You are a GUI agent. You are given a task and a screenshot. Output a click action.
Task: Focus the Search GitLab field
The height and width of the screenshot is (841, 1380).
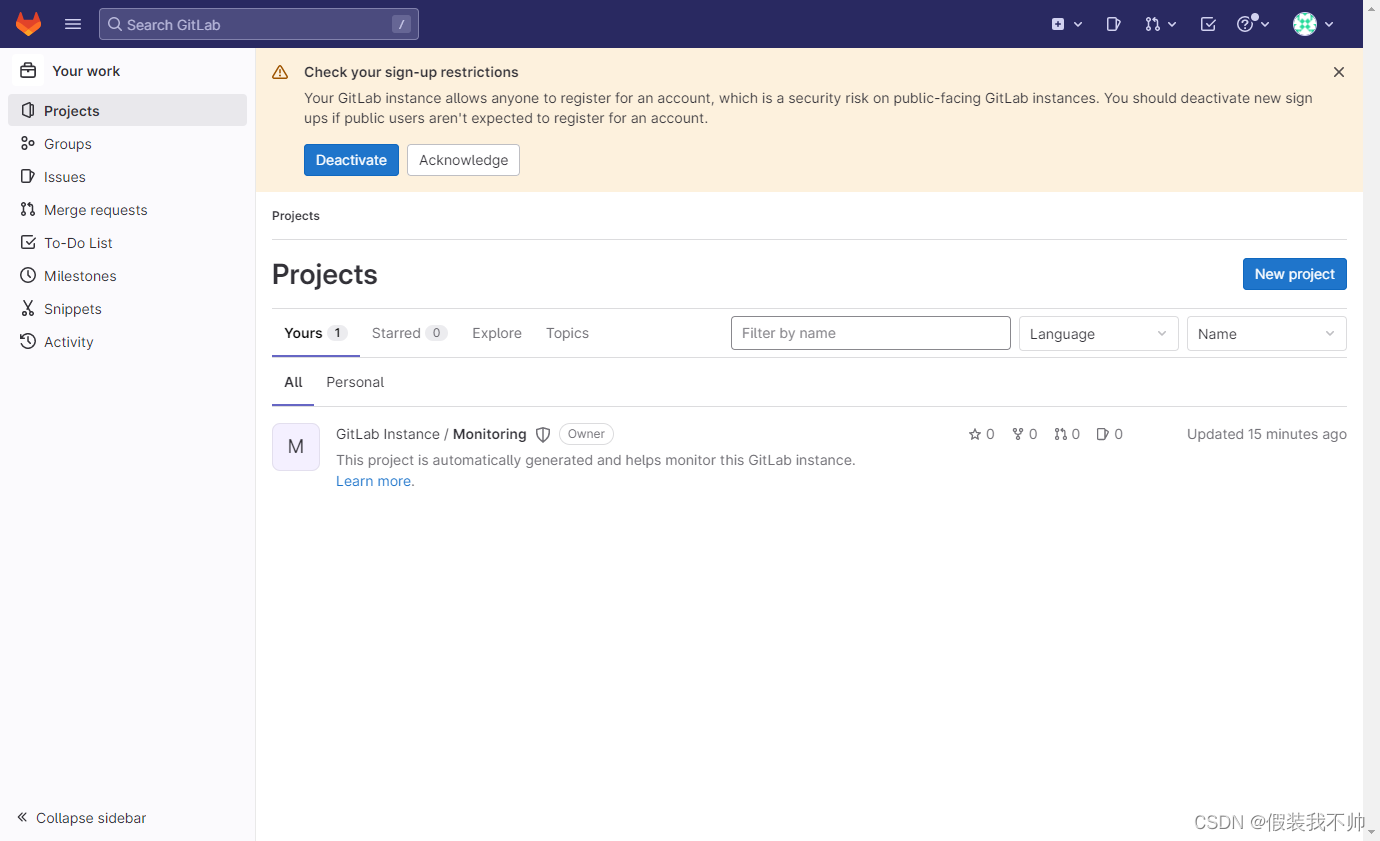pyautogui.click(x=259, y=24)
